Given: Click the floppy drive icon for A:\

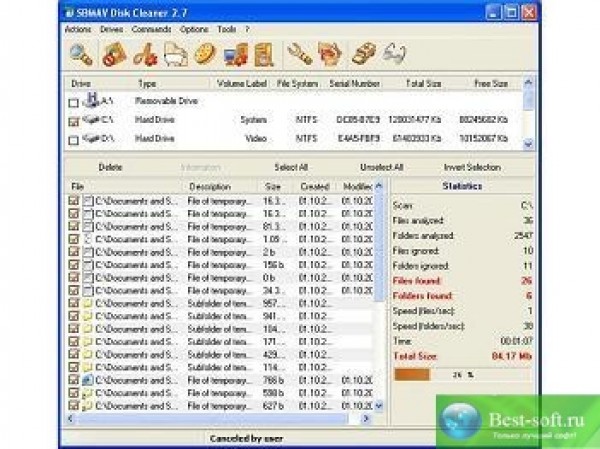Looking at the screenshot, I should pos(91,100).
